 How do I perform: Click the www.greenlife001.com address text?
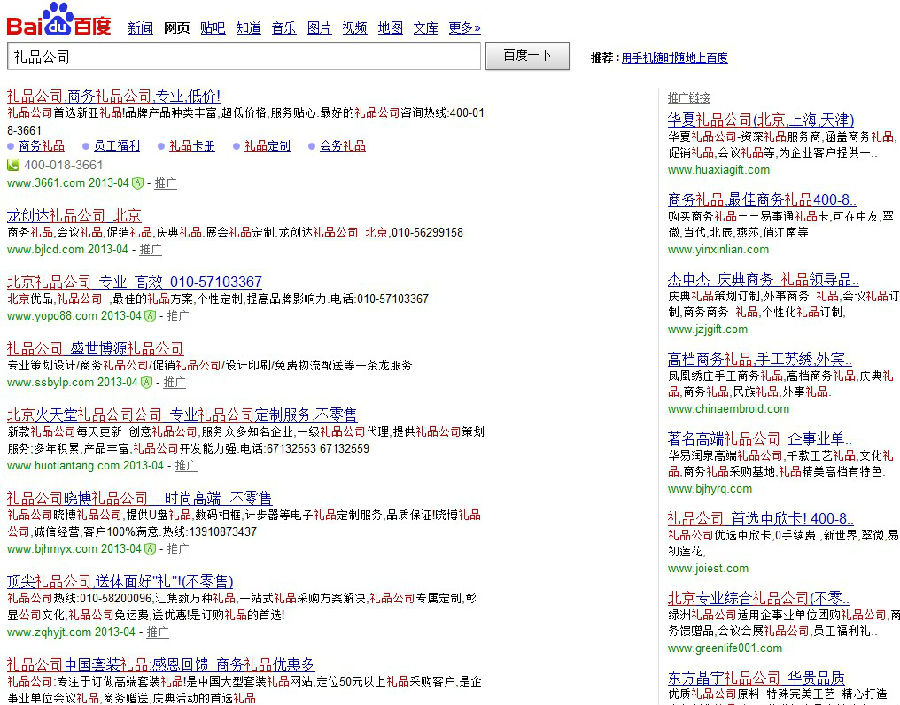tap(725, 648)
